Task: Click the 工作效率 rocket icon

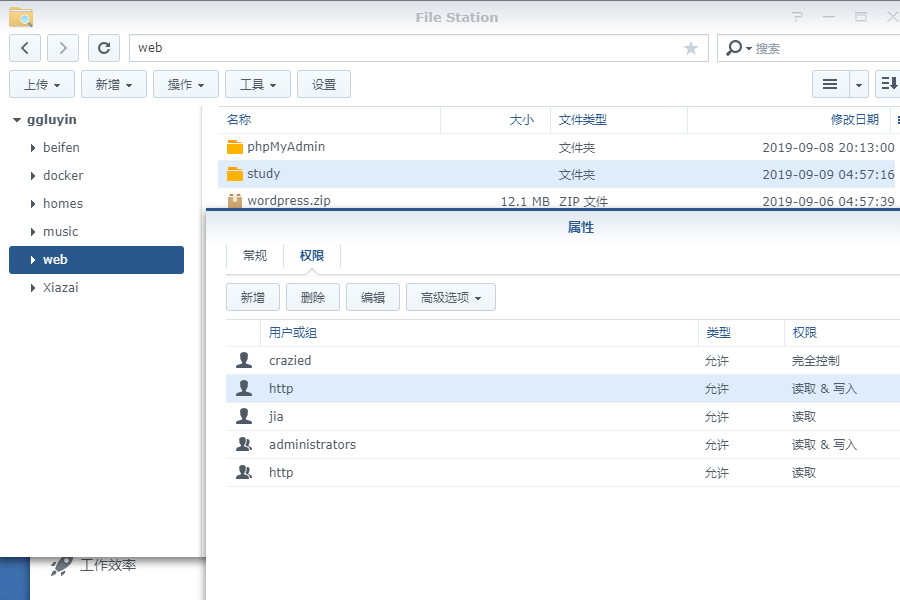Action: point(58,565)
